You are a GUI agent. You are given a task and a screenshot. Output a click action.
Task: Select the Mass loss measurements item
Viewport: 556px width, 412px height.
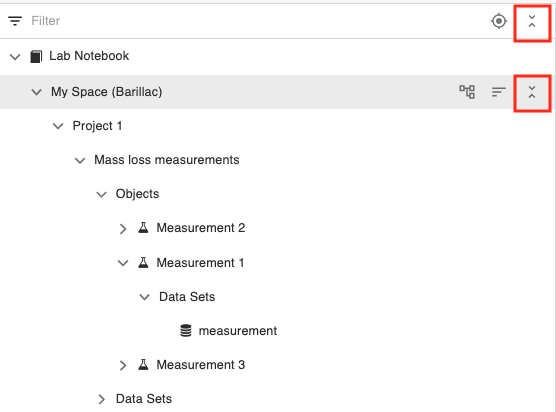coord(167,160)
